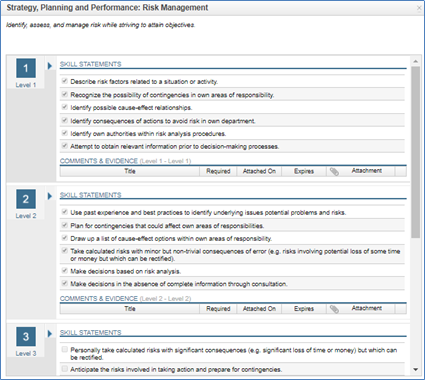Check 'Personally take calculated risks' checkbox

(x=65, y=349)
